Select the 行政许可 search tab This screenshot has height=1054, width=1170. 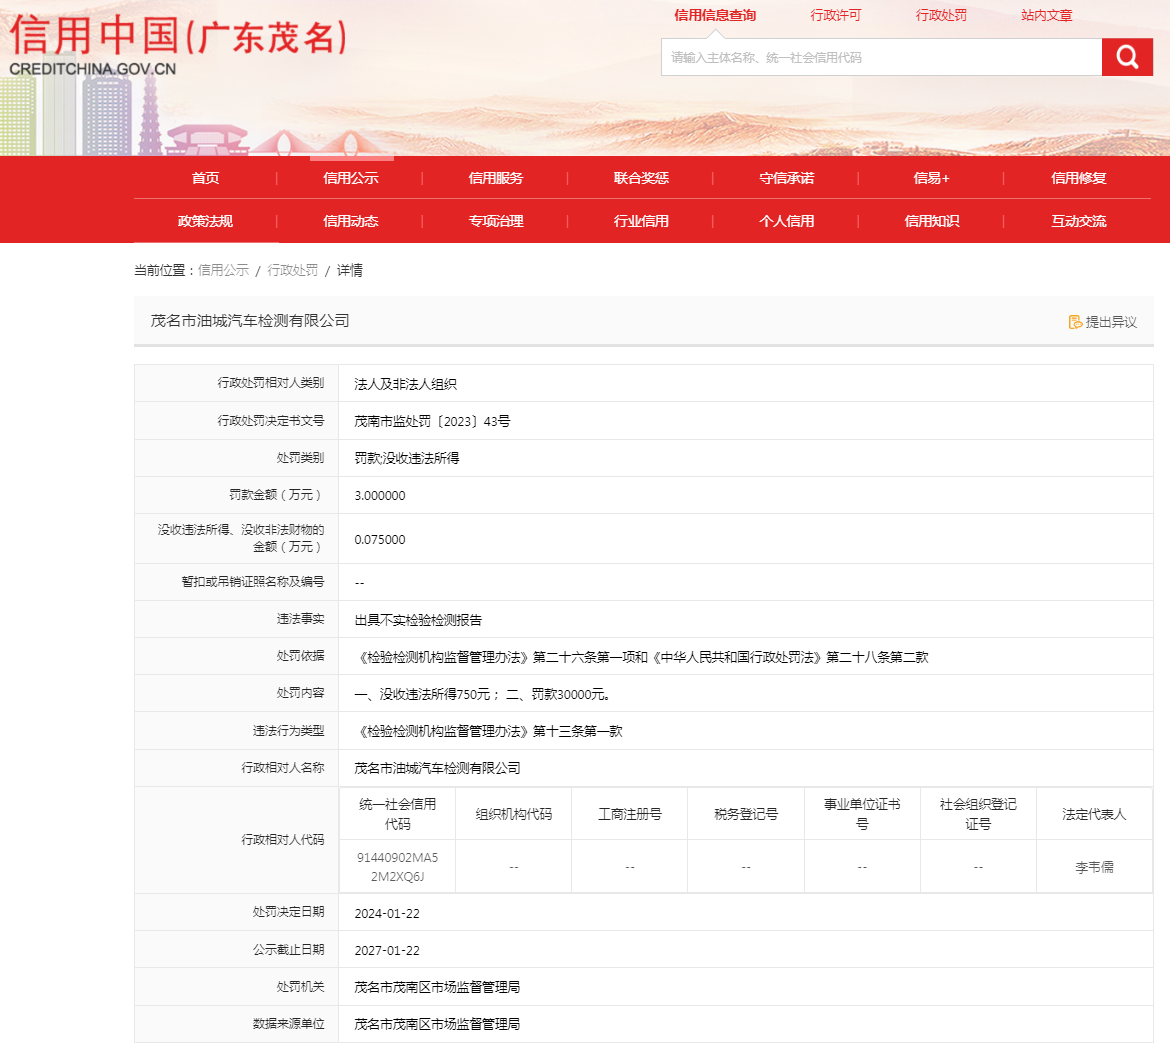click(836, 15)
